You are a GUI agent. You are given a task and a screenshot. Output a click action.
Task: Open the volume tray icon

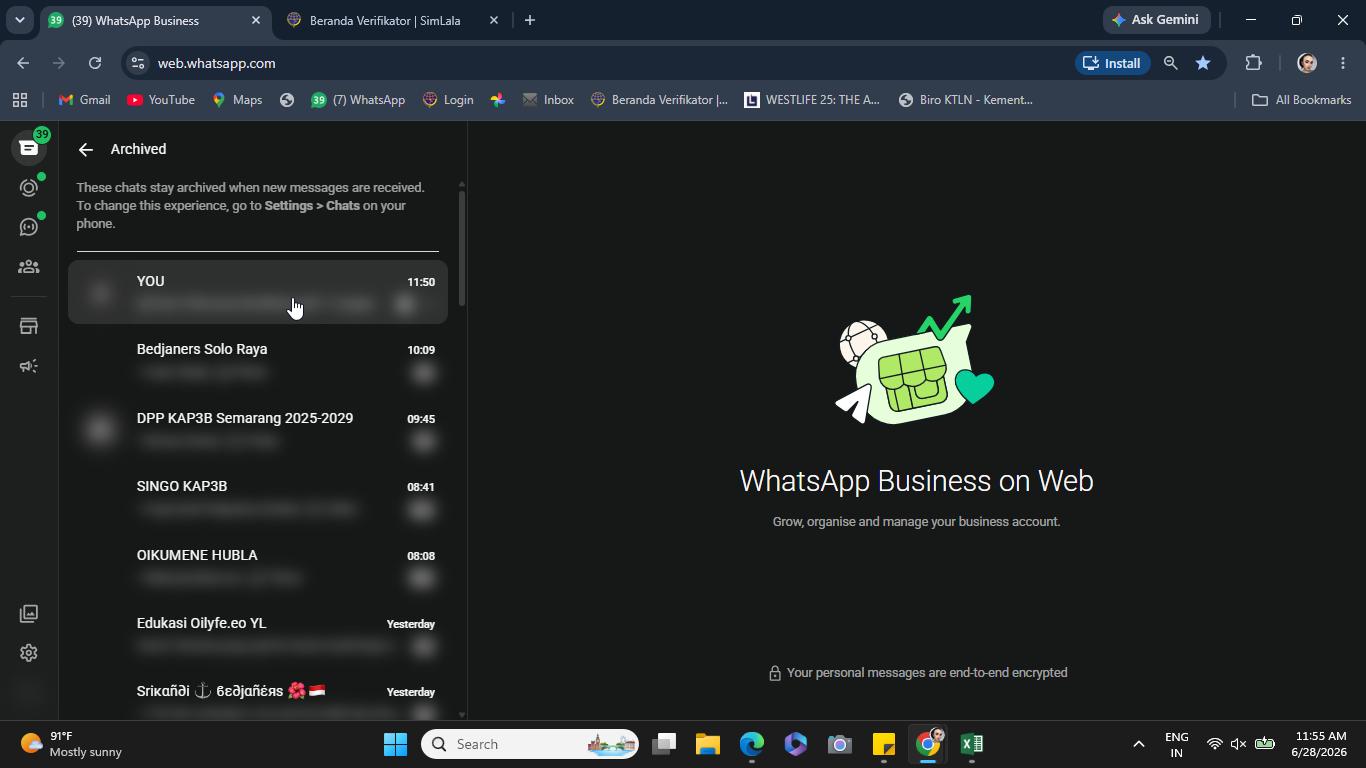[x=1239, y=744]
